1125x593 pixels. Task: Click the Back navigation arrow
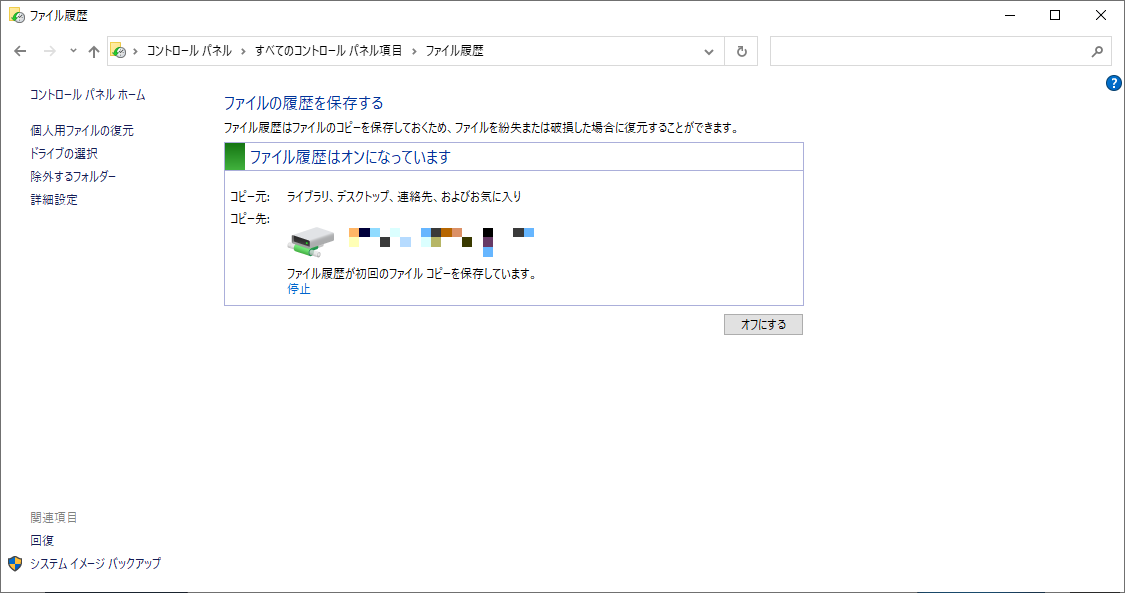[x=20, y=51]
